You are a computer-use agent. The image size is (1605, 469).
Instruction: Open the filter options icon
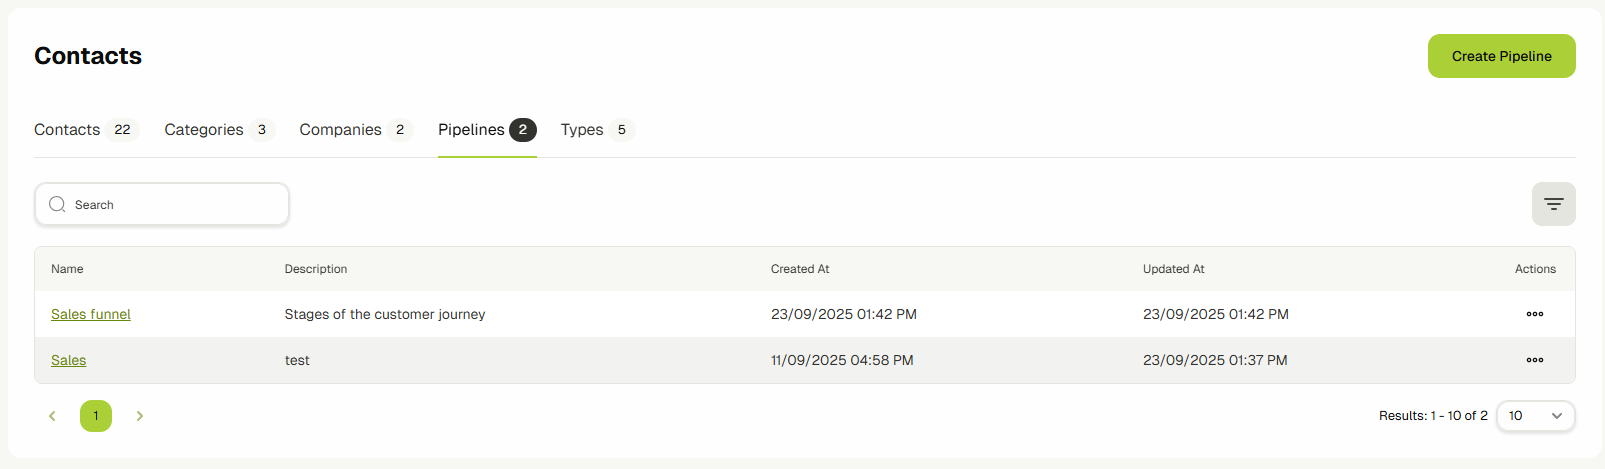(x=1553, y=204)
